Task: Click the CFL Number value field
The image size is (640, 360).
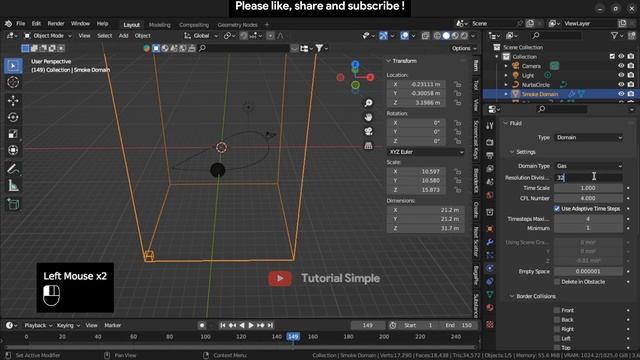Action: point(588,198)
